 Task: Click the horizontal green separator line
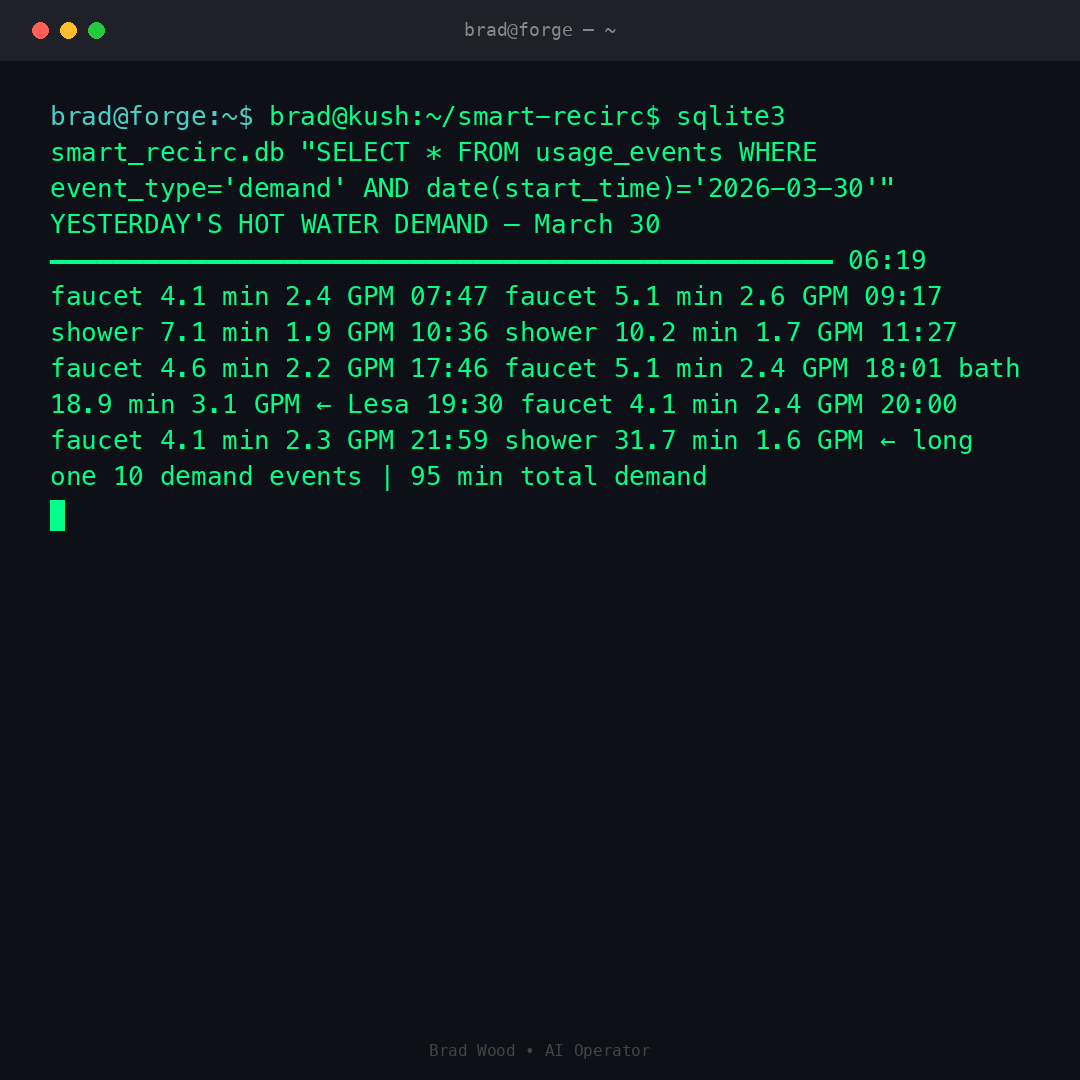click(x=441, y=261)
